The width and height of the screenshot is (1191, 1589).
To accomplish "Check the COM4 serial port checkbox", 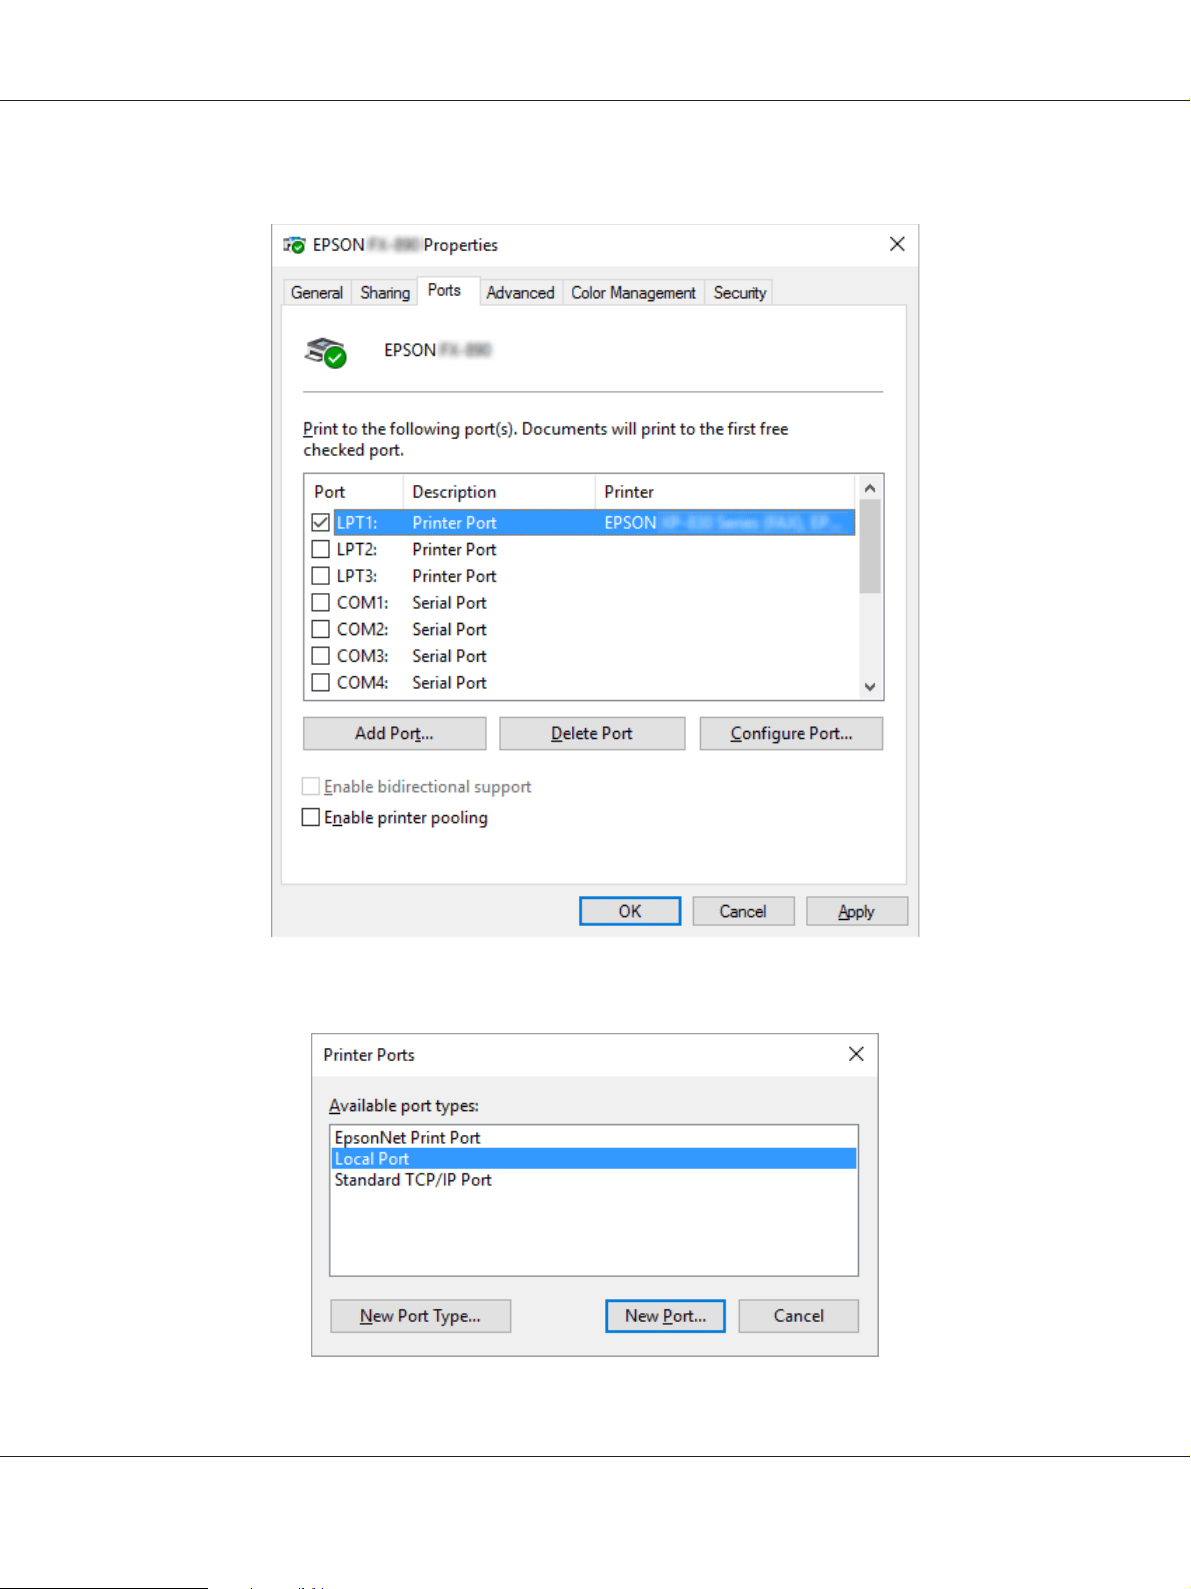I will tap(320, 682).
